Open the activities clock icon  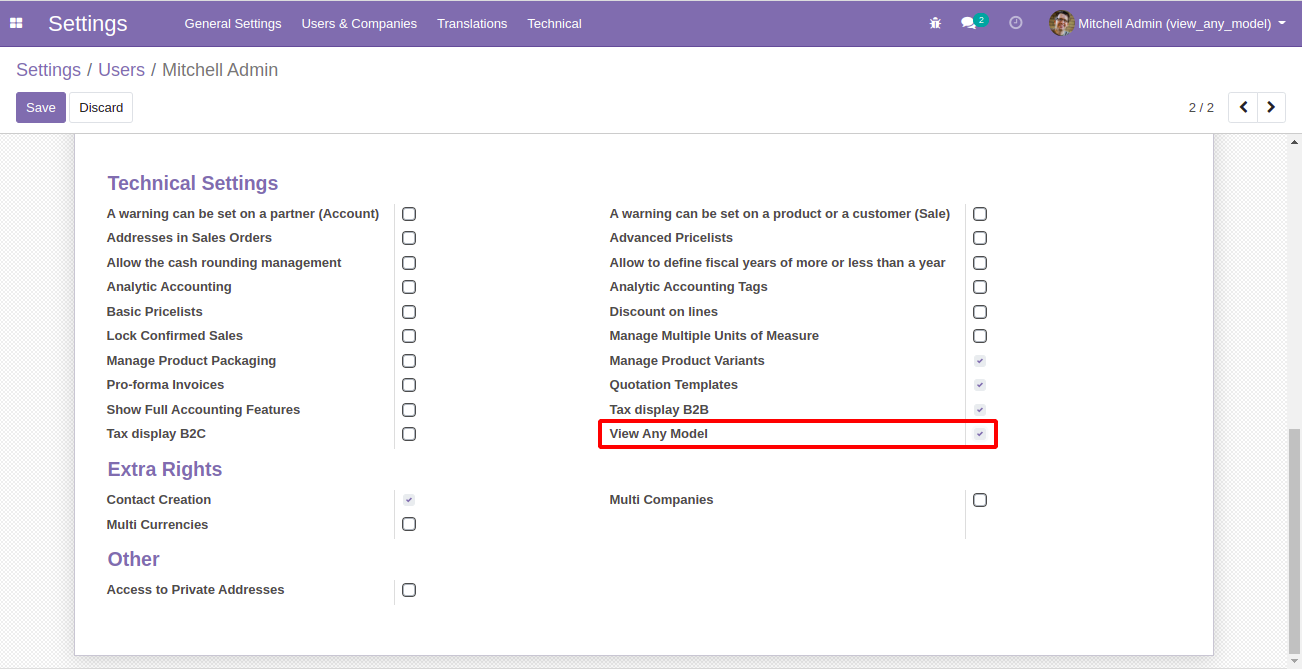(x=1016, y=23)
